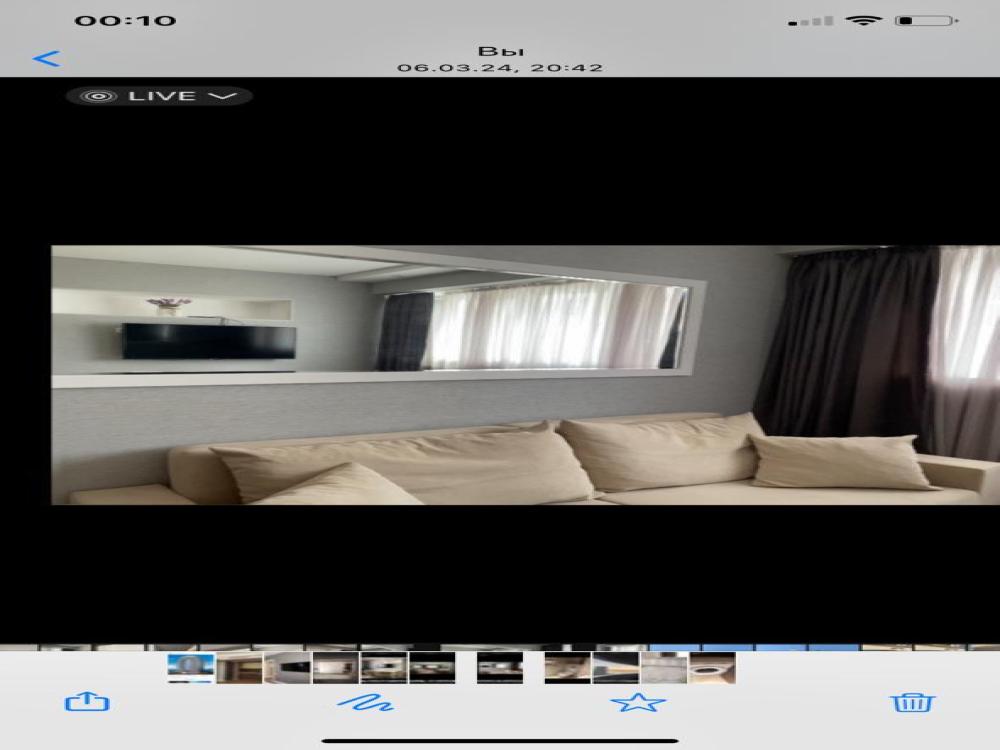Tap the 00:10 clock in status bar
This screenshot has height=750, width=1000.
[126, 21]
